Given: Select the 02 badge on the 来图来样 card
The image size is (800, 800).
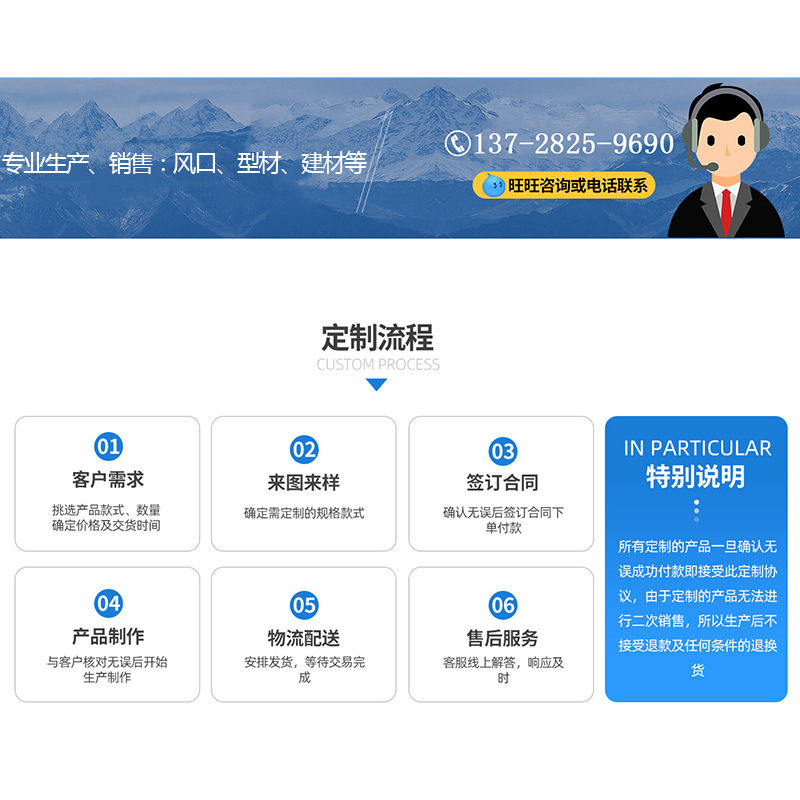Looking at the screenshot, I should 302,448.
